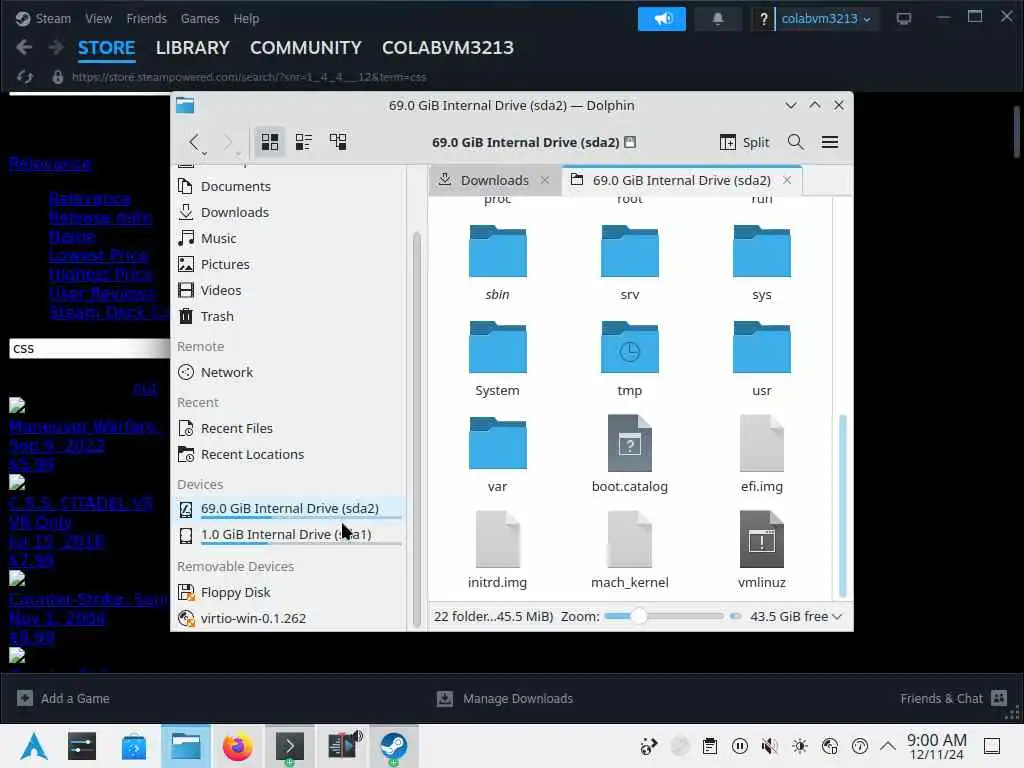Open View menu in Steam window
Image resolution: width=1024 pixels, height=768 pixels.
tap(99, 18)
